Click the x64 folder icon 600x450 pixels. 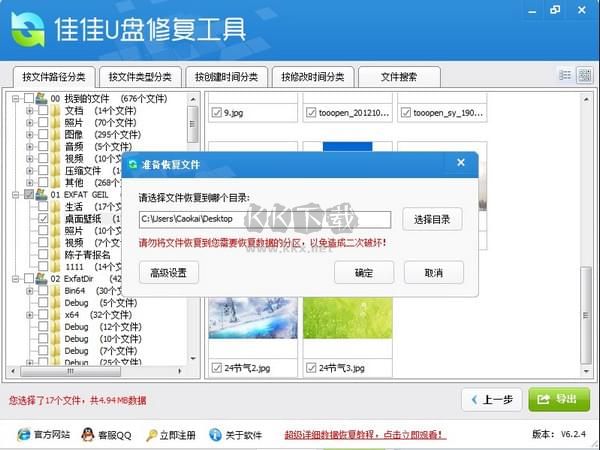(56, 315)
